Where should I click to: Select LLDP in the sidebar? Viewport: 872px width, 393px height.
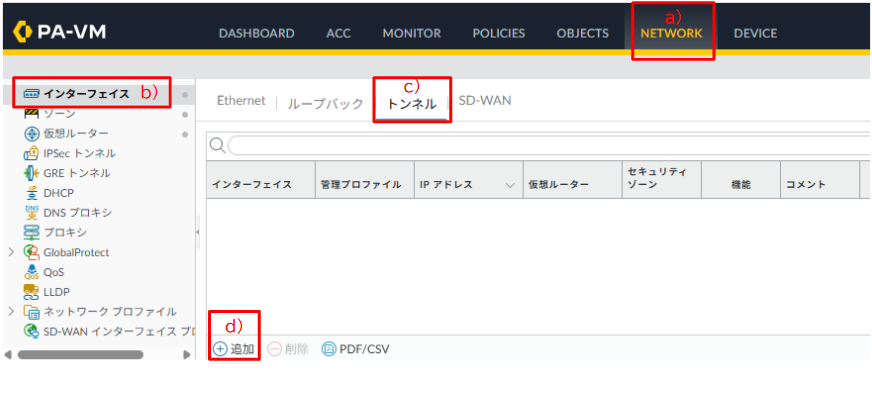coord(57,292)
